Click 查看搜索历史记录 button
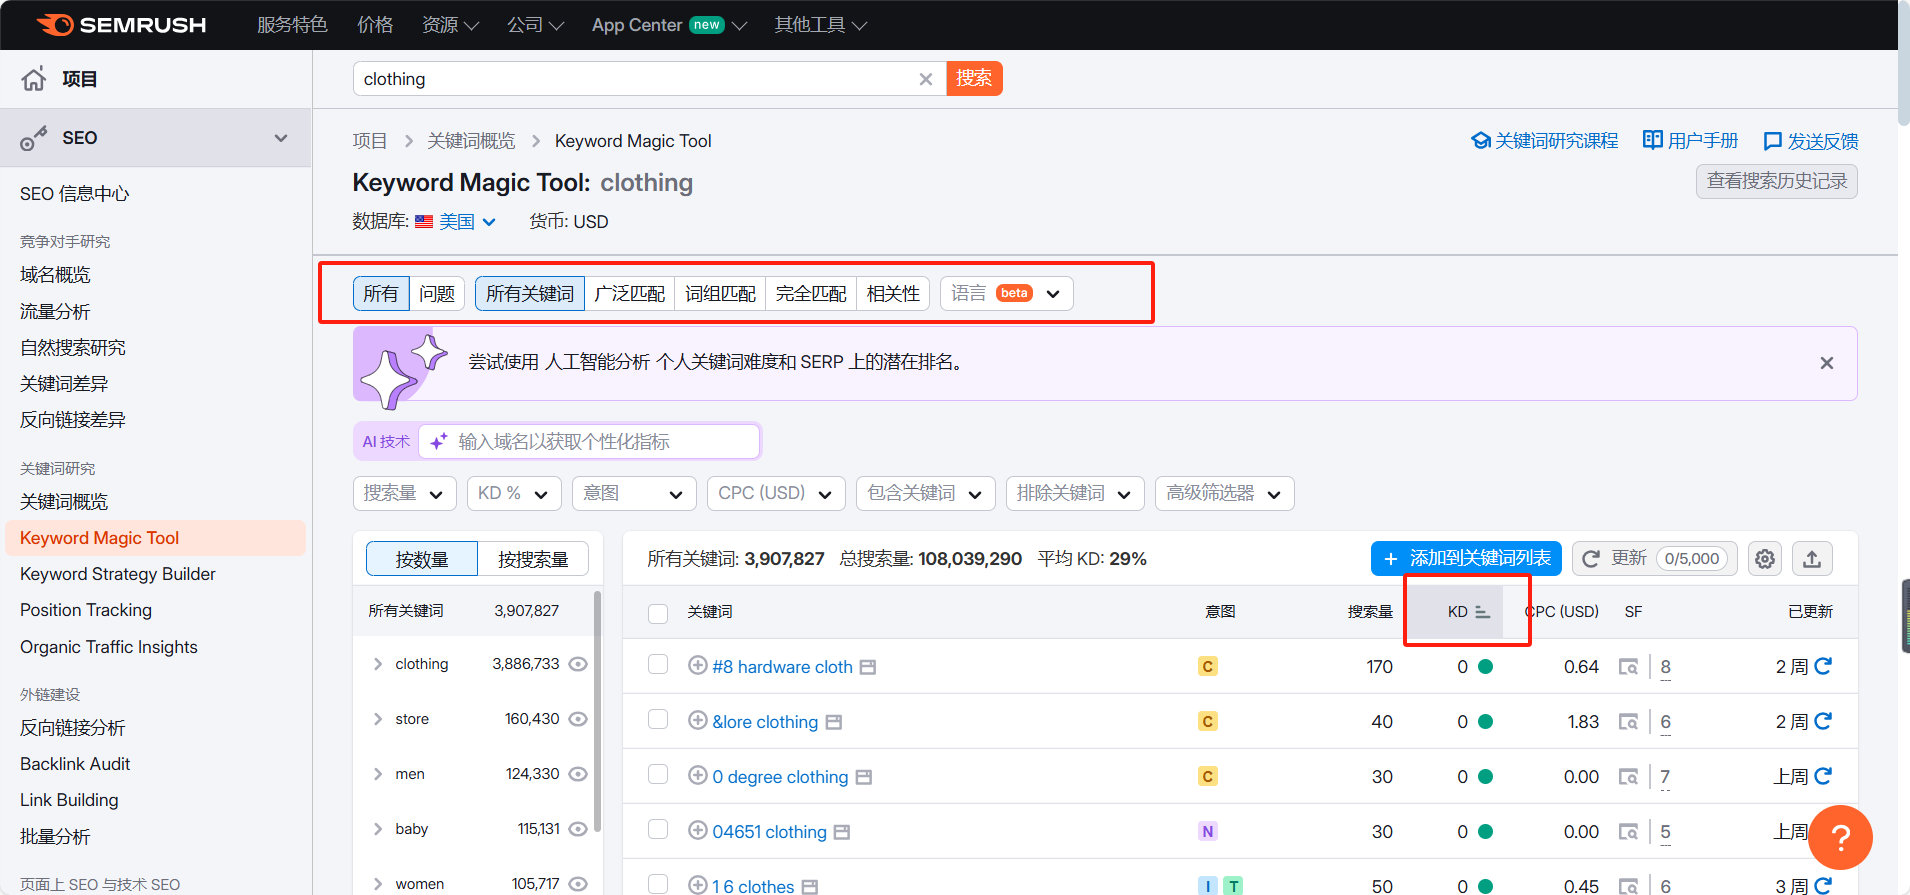Viewport: 1910px width, 895px height. tap(1777, 181)
